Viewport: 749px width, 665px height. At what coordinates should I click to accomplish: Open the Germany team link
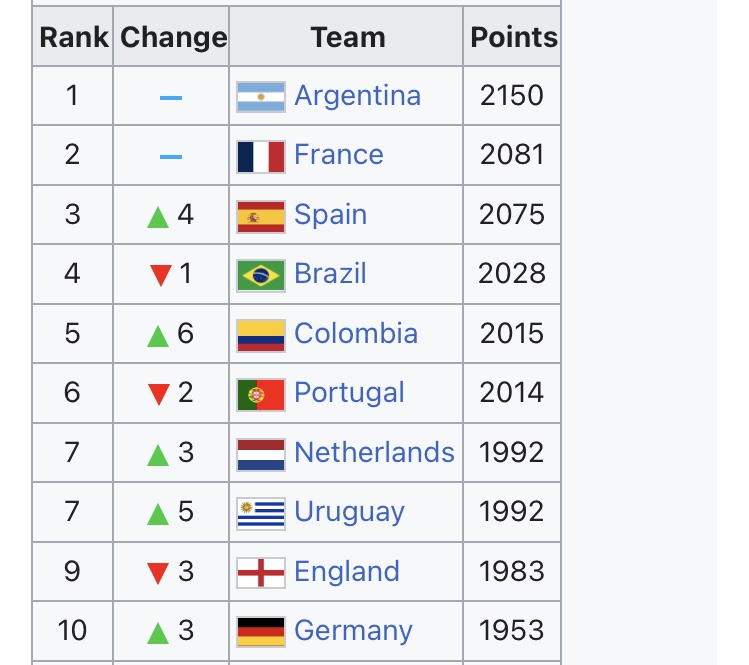click(x=353, y=631)
